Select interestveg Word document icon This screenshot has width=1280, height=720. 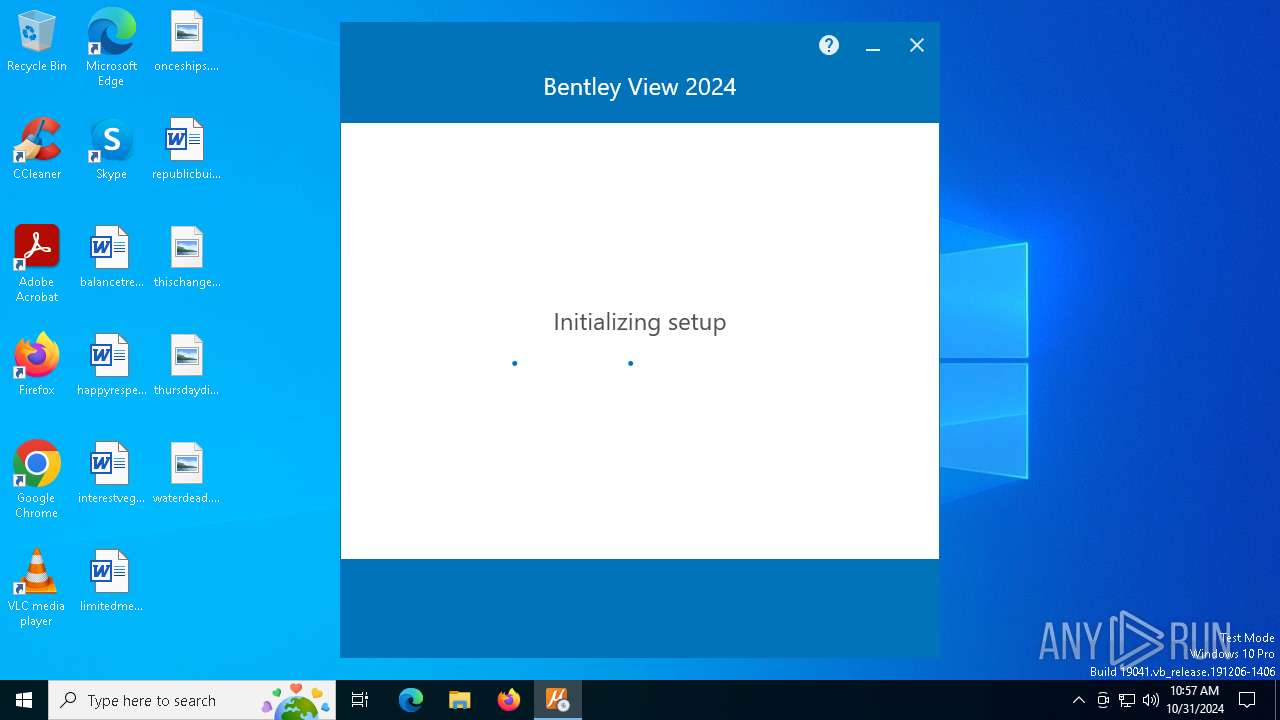click(x=111, y=474)
